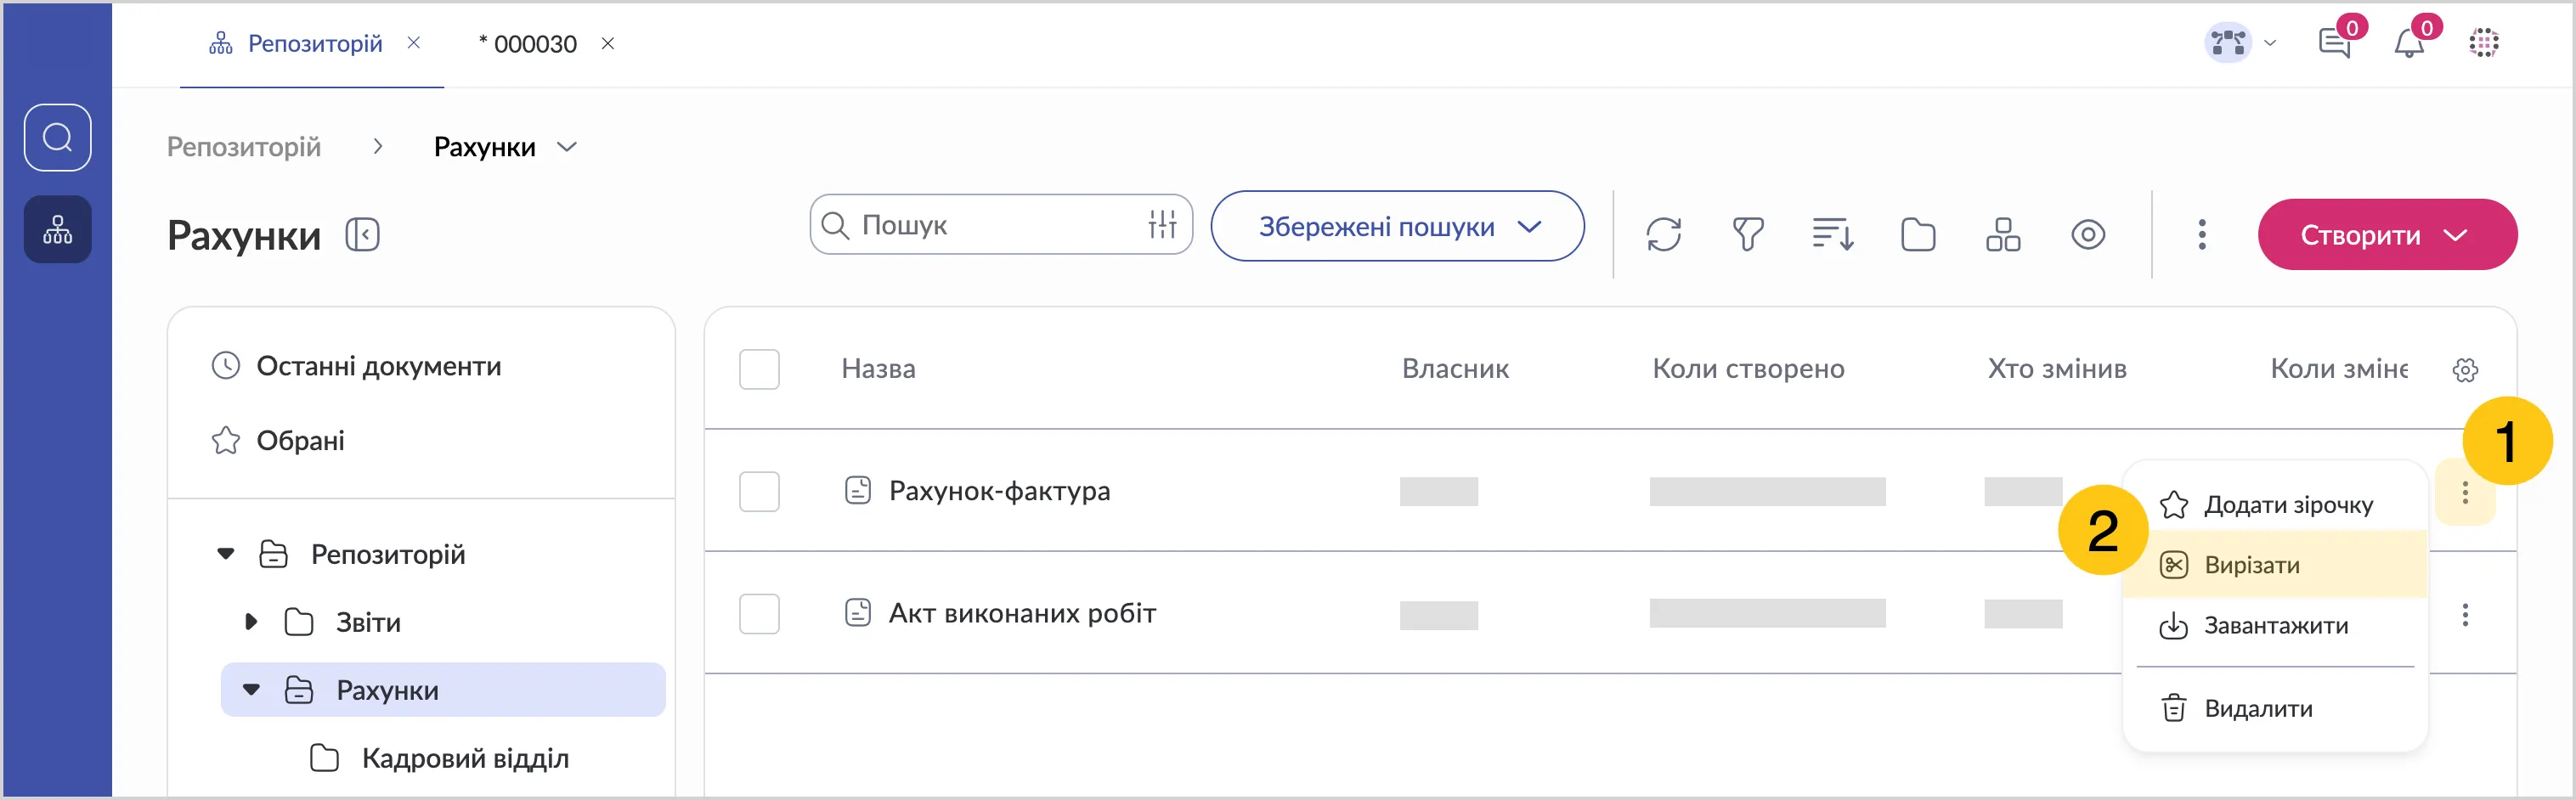Open the Створити dropdown button
Screen dimensions: 2576x800
coord(2386,235)
